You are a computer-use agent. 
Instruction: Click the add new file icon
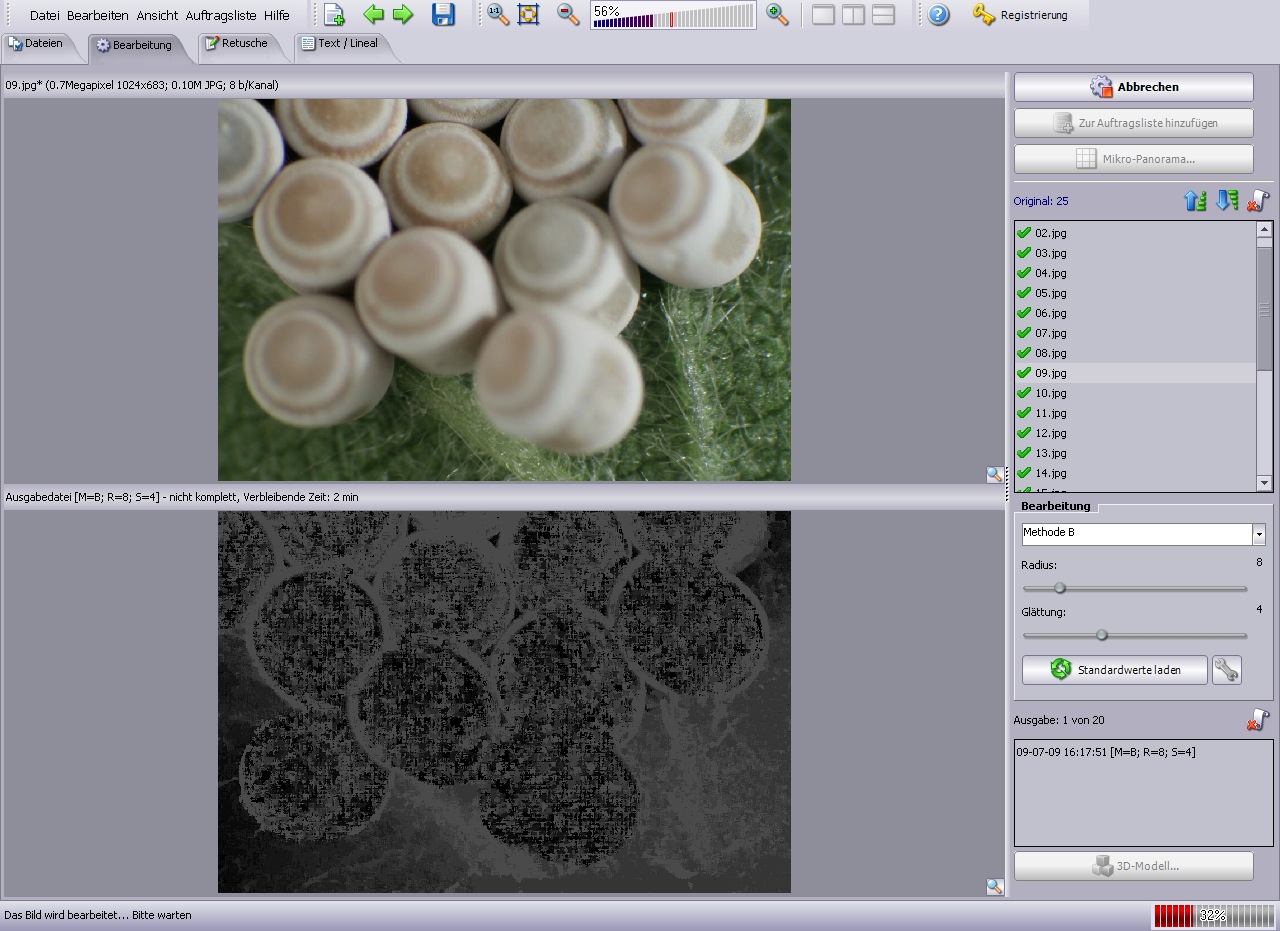click(x=334, y=15)
